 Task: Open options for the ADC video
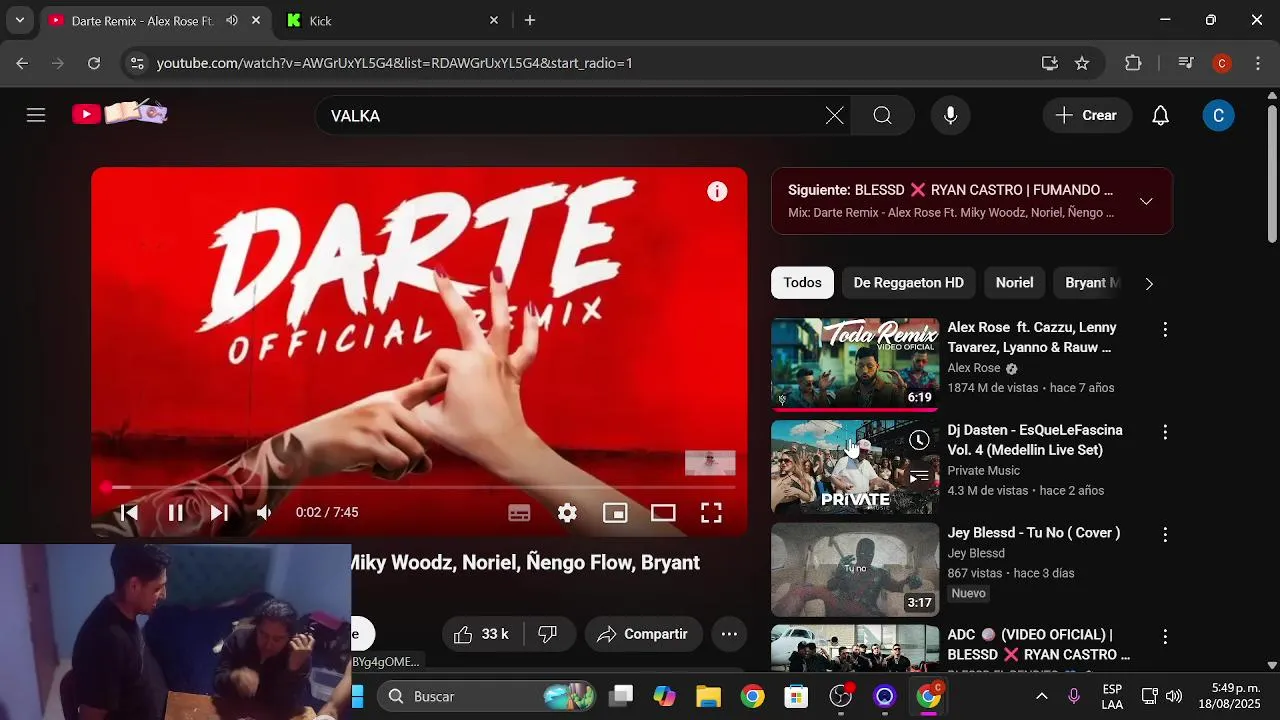point(1164,637)
